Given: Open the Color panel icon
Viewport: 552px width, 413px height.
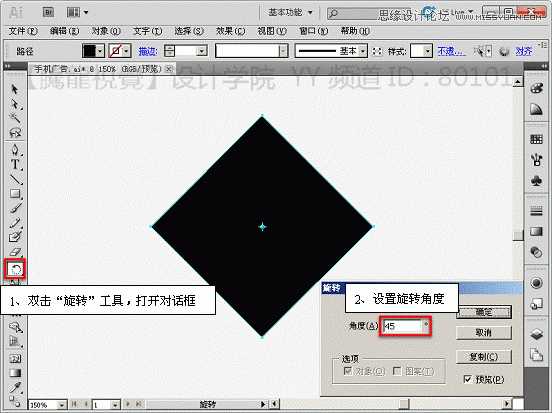Looking at the screenshot, I should coord(536,88).
